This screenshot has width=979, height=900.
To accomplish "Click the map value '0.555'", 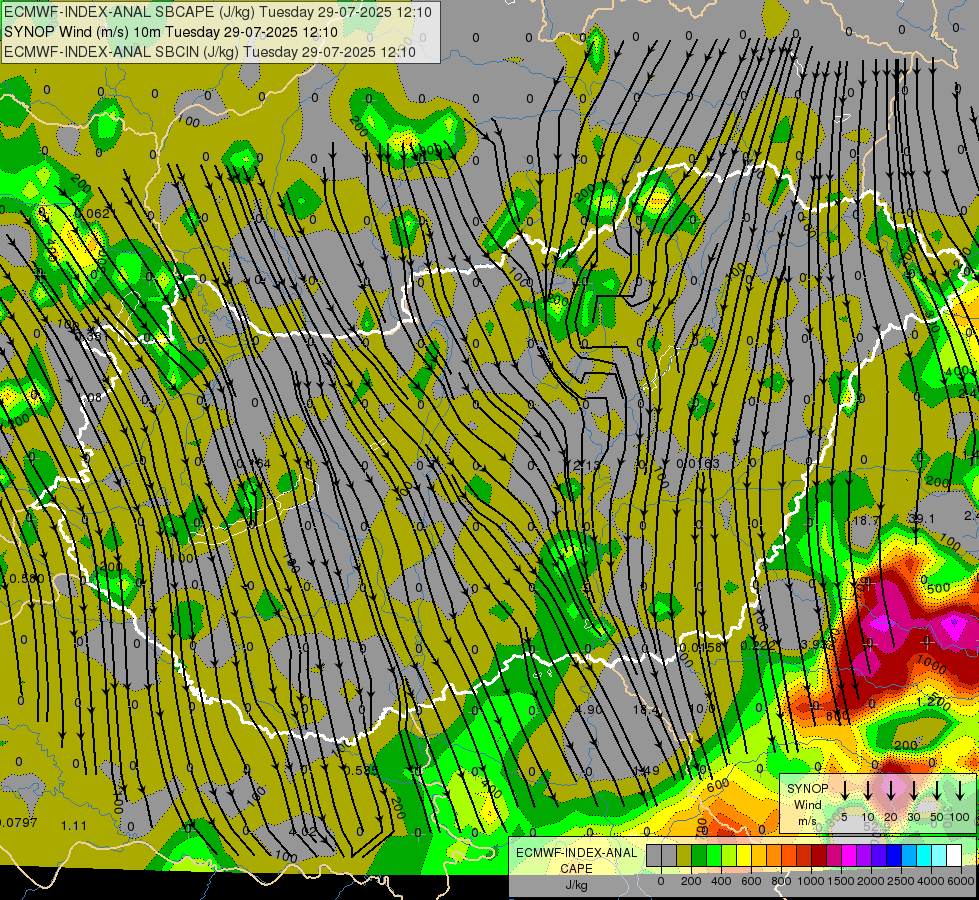I will pos(361,770).
